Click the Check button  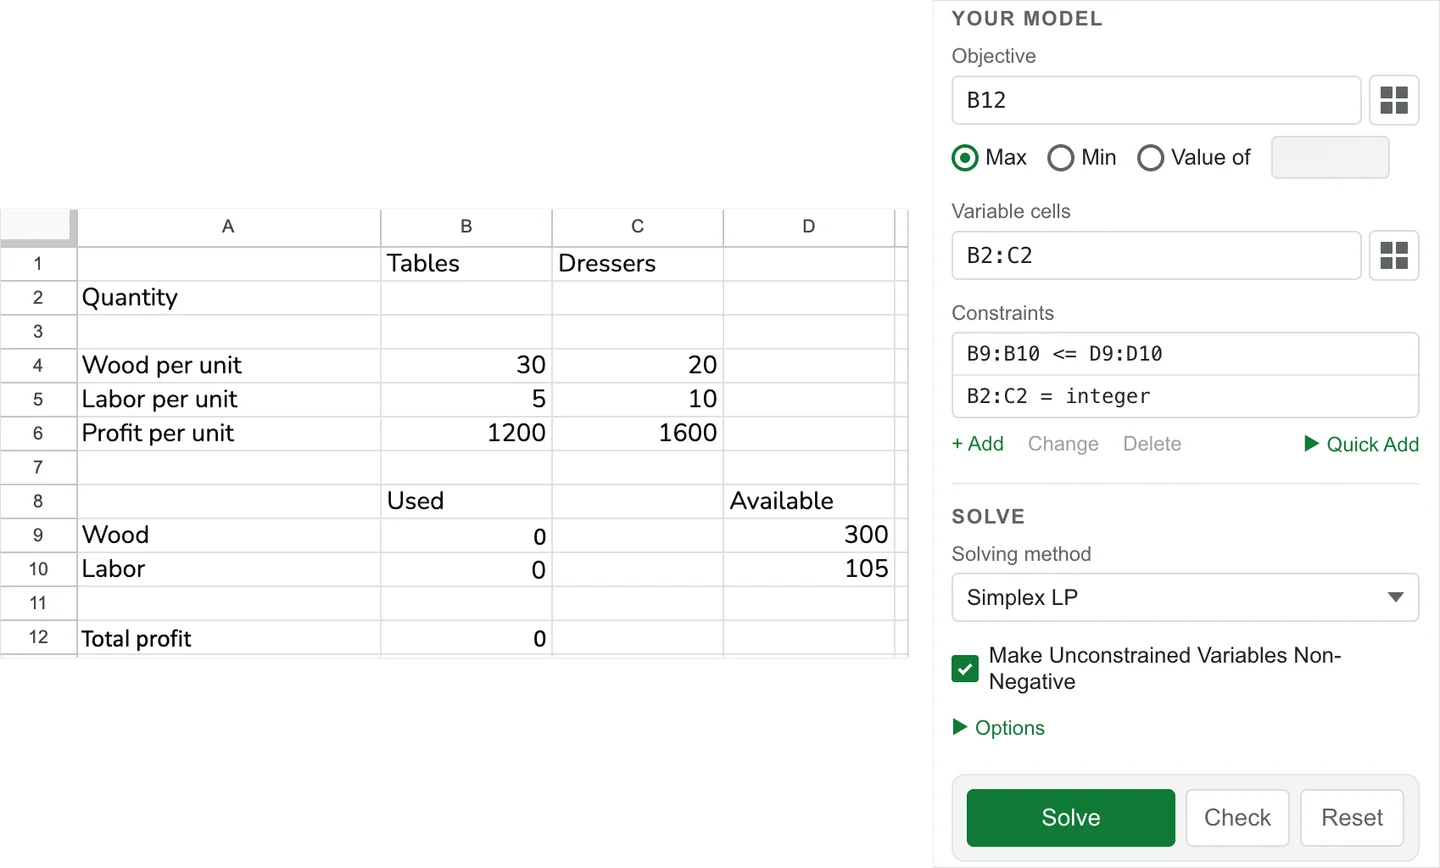click(1238, 818)
